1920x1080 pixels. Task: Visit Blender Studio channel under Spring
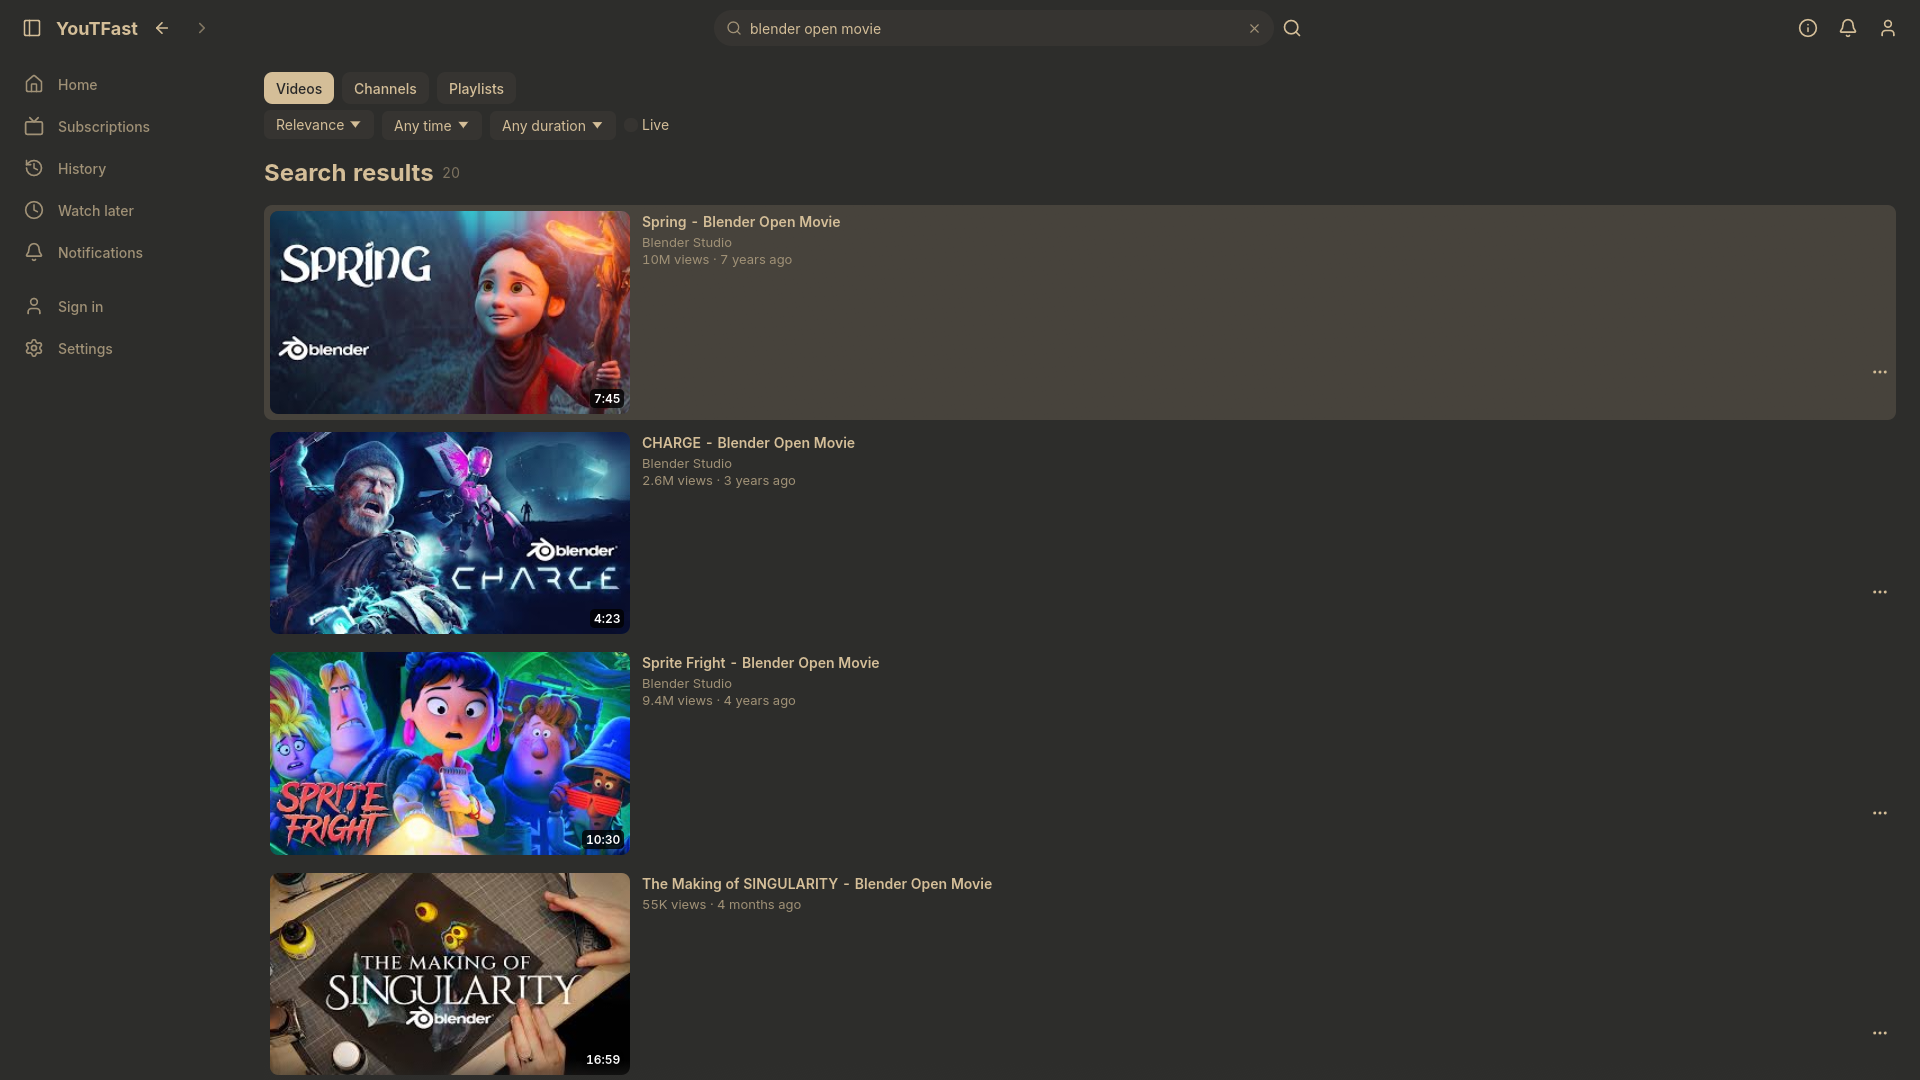[687, 243]
